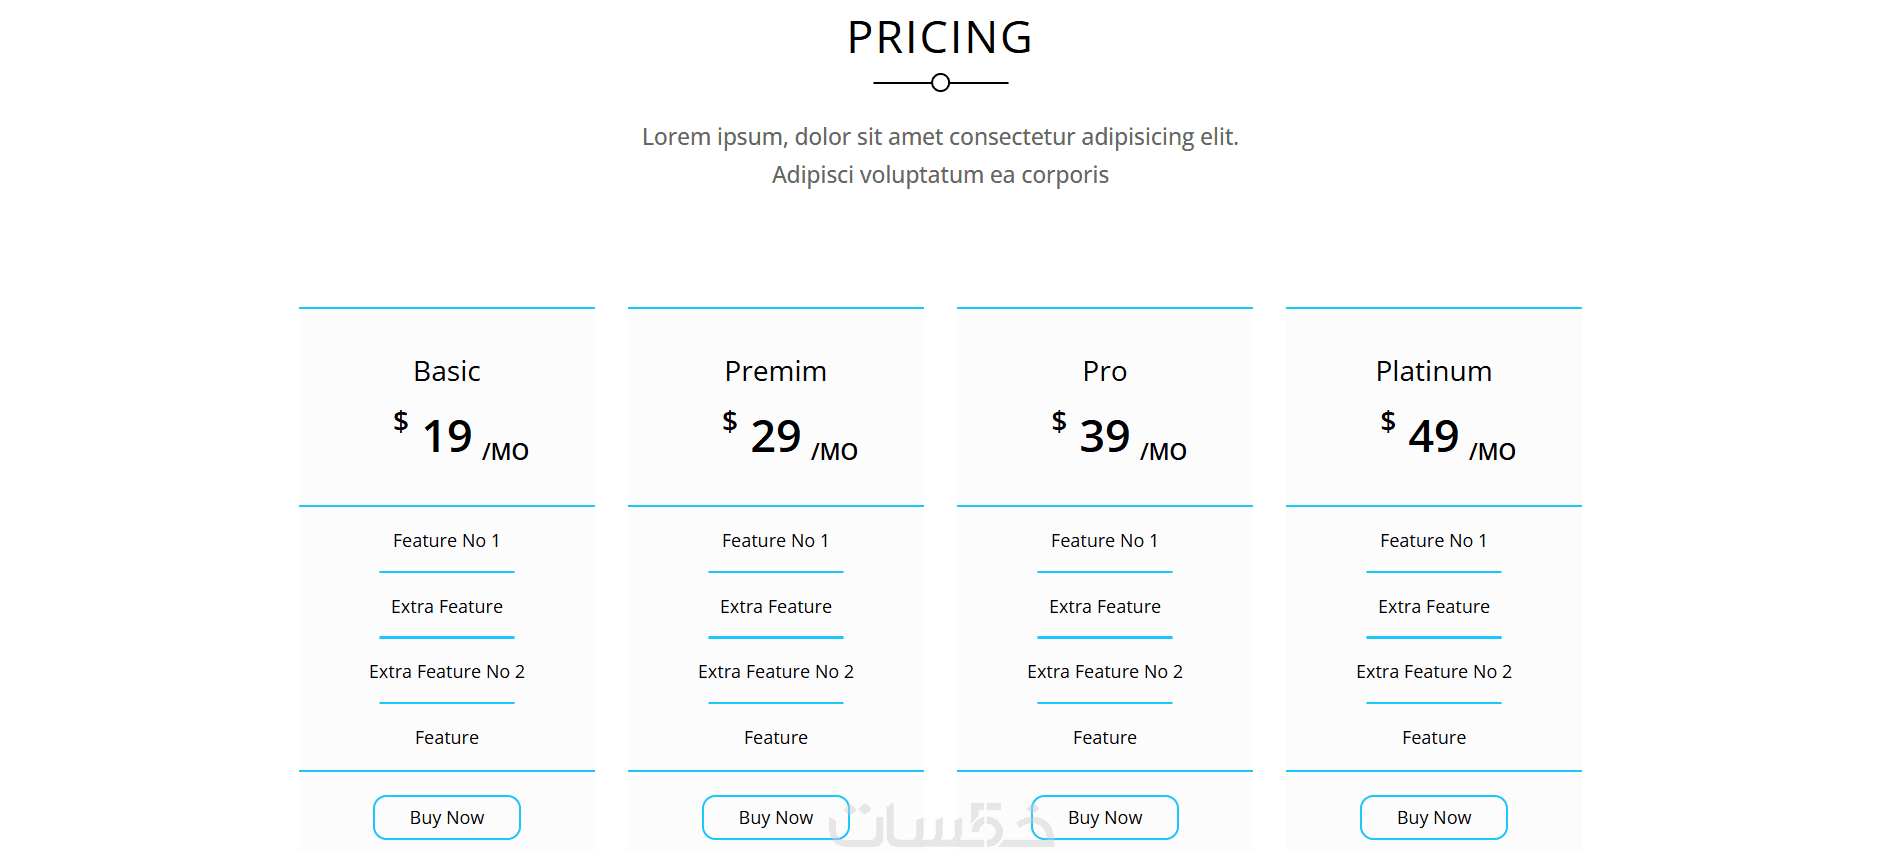Select the Platinum plan title
Screen dimensions: 1884x865
coord(1434,371)
